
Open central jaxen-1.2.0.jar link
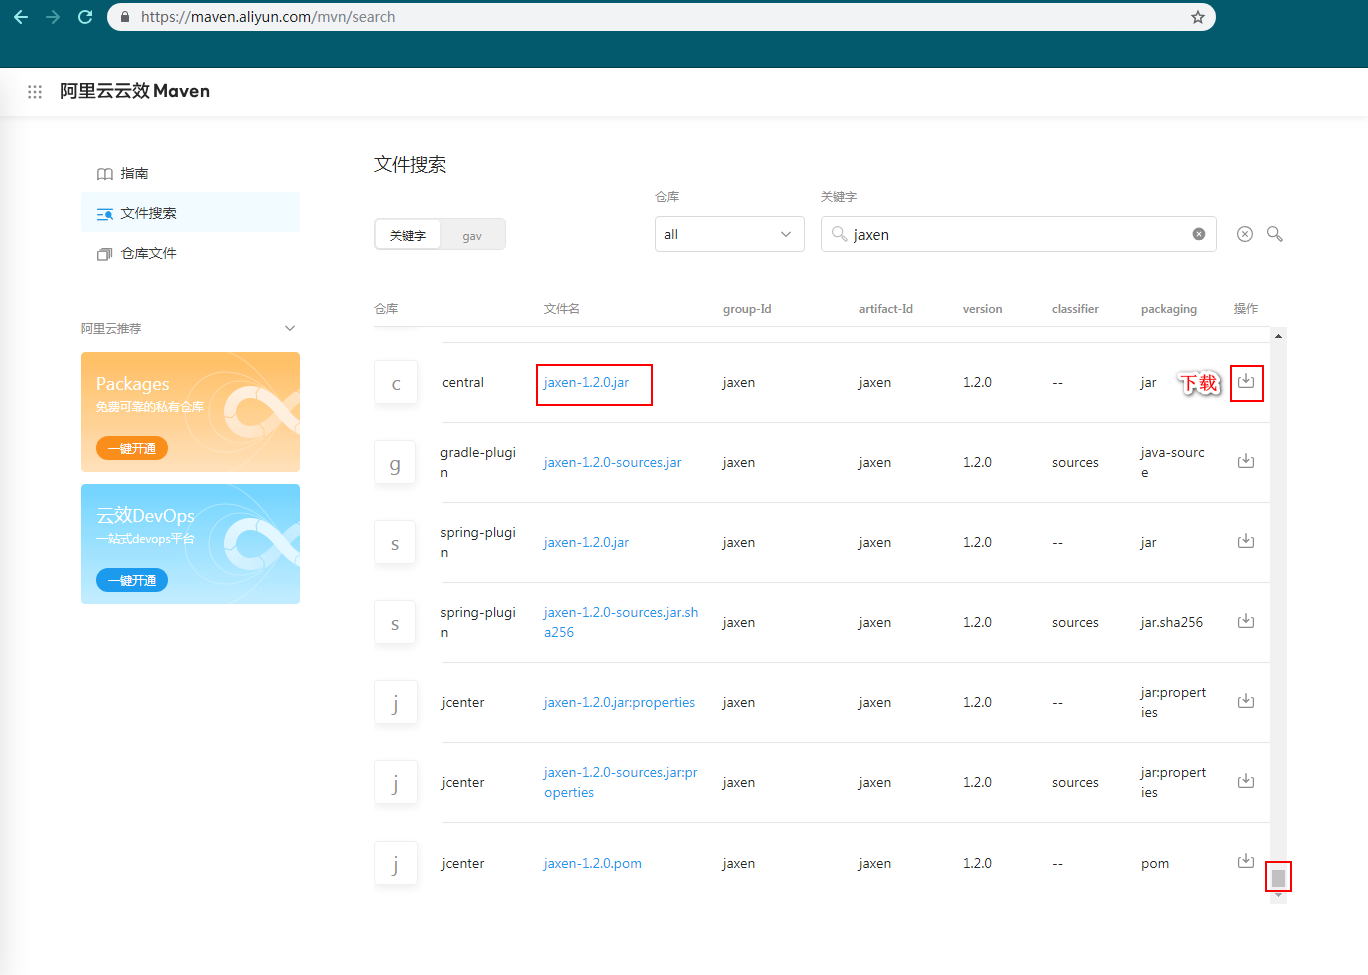pos(586,382)
